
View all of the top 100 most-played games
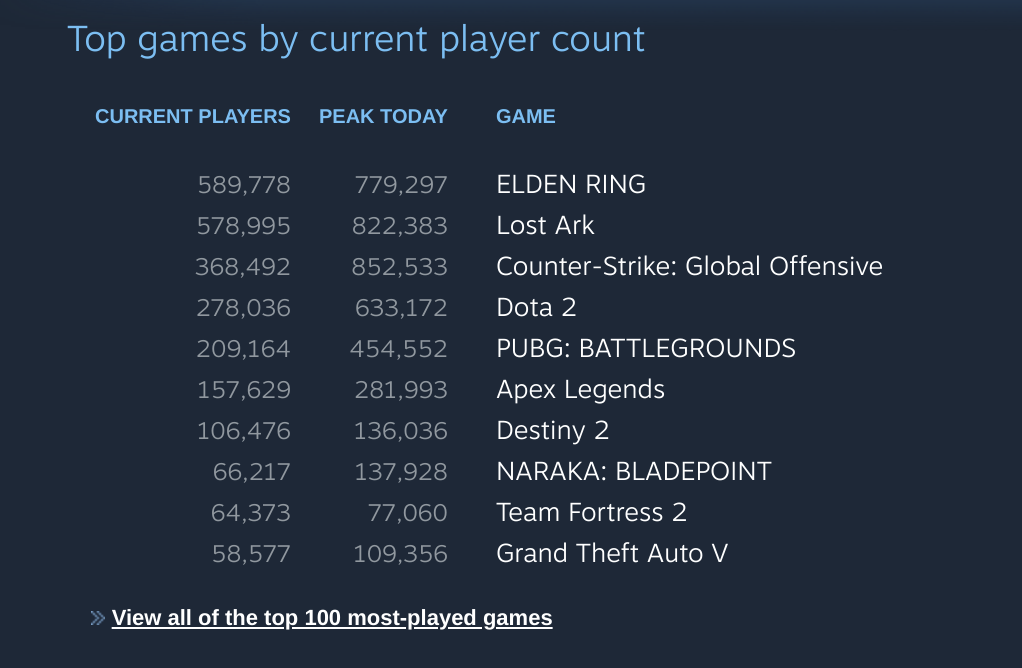[332, 618]
